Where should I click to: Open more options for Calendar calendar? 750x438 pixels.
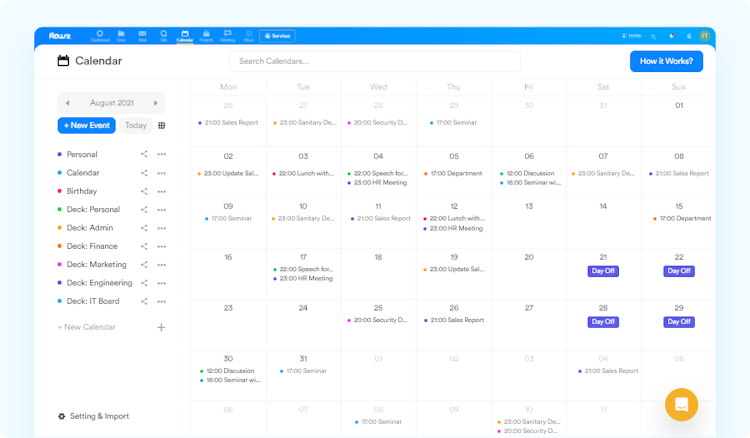click(162, 173)
